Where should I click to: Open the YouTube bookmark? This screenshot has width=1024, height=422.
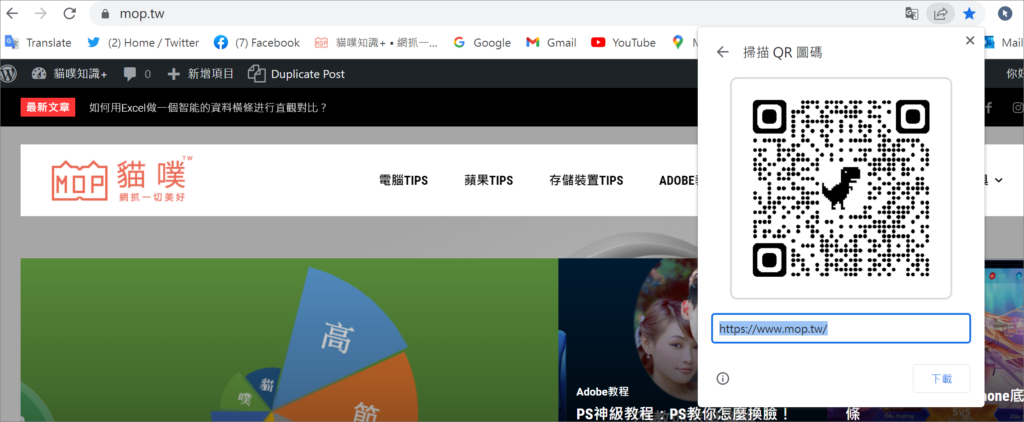623,42
